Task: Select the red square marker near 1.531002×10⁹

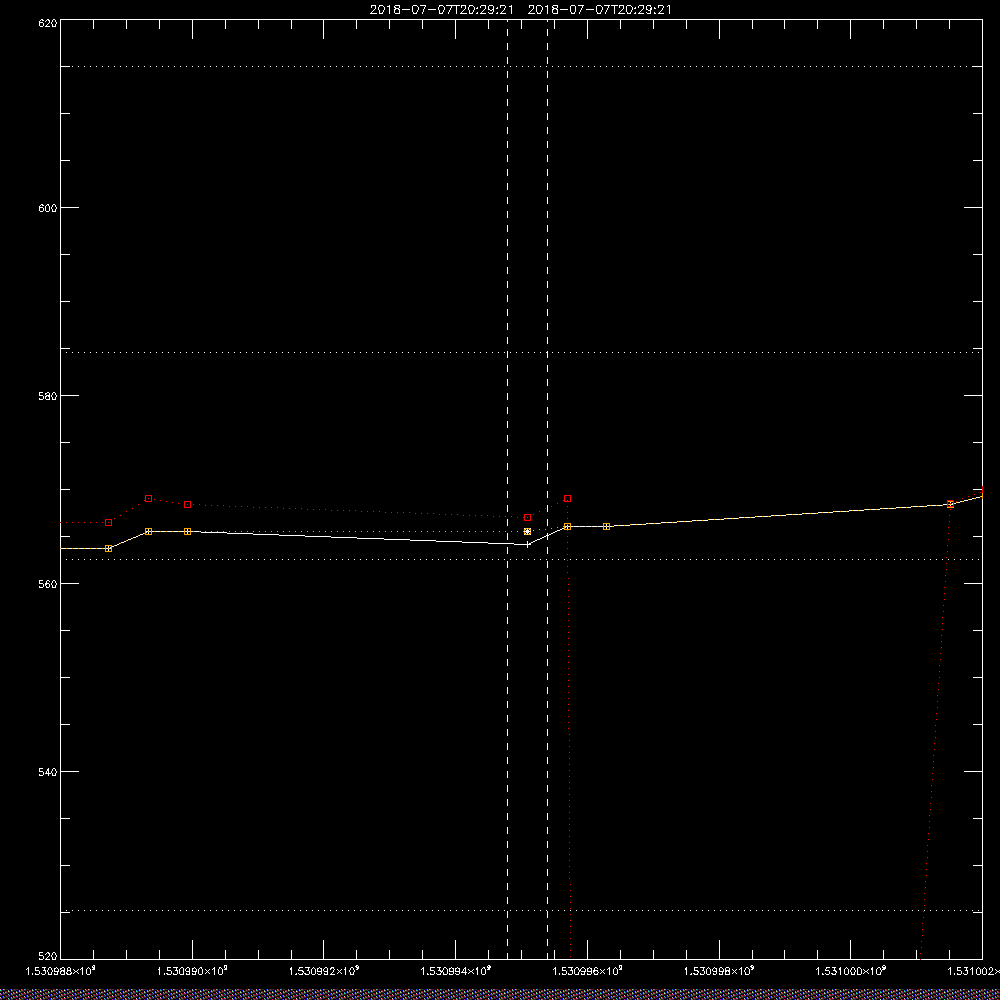Action: coord(950,504)
